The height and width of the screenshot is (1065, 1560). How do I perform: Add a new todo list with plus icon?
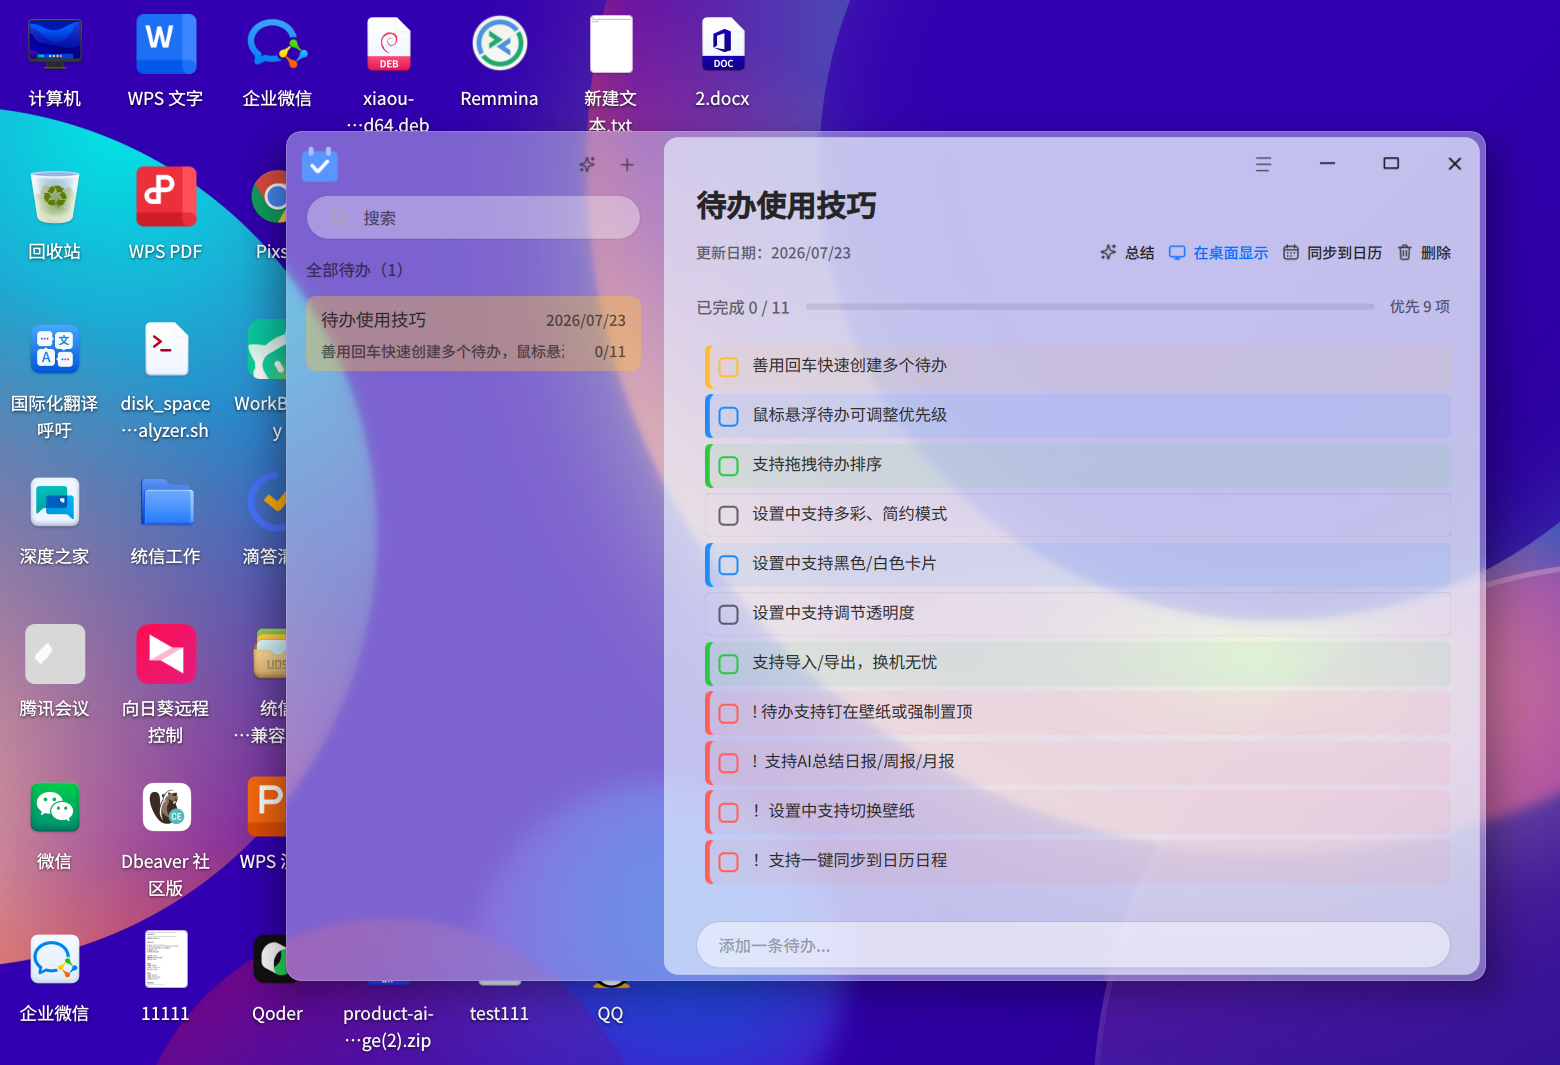(627, 165)
